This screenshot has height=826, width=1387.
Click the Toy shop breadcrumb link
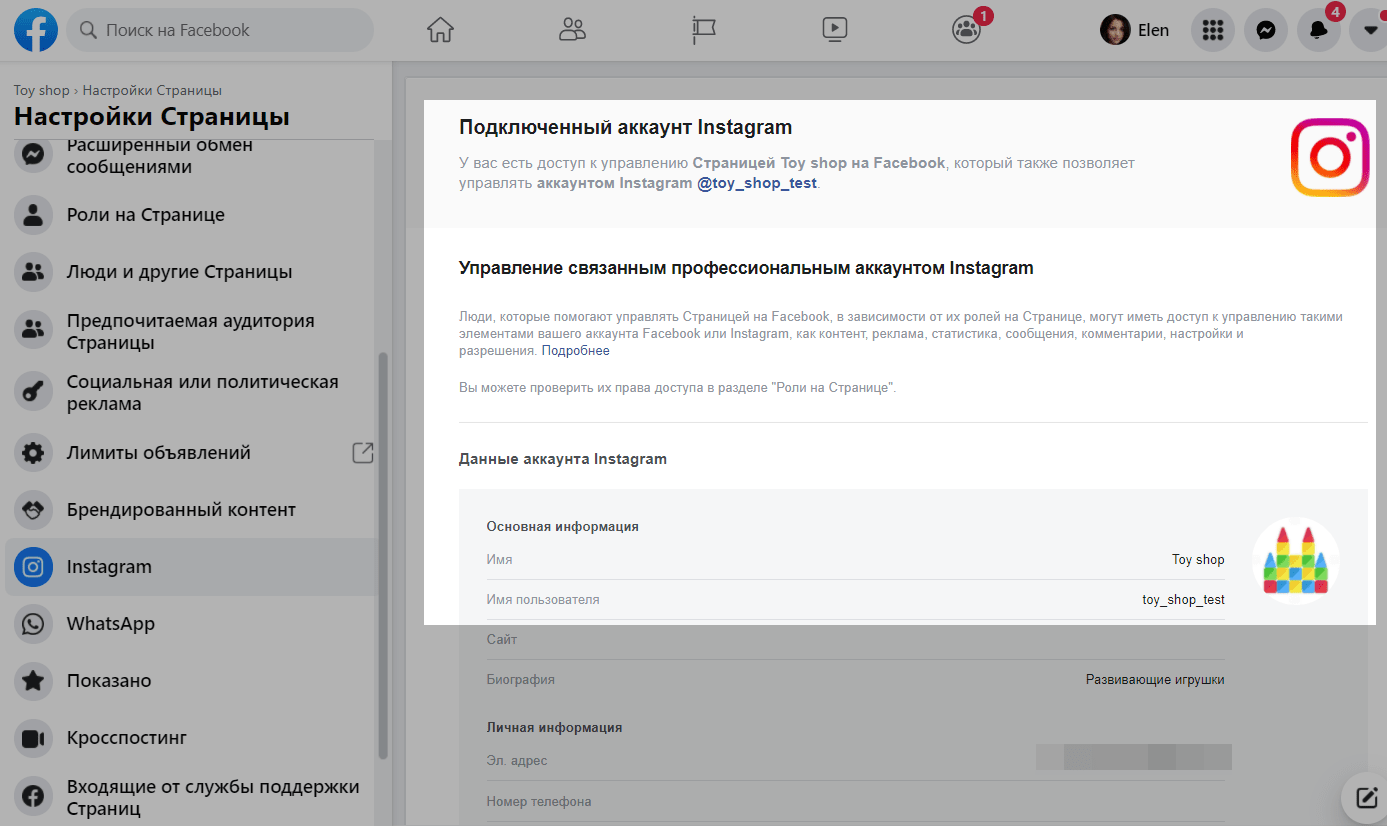(x=41, y=90)
